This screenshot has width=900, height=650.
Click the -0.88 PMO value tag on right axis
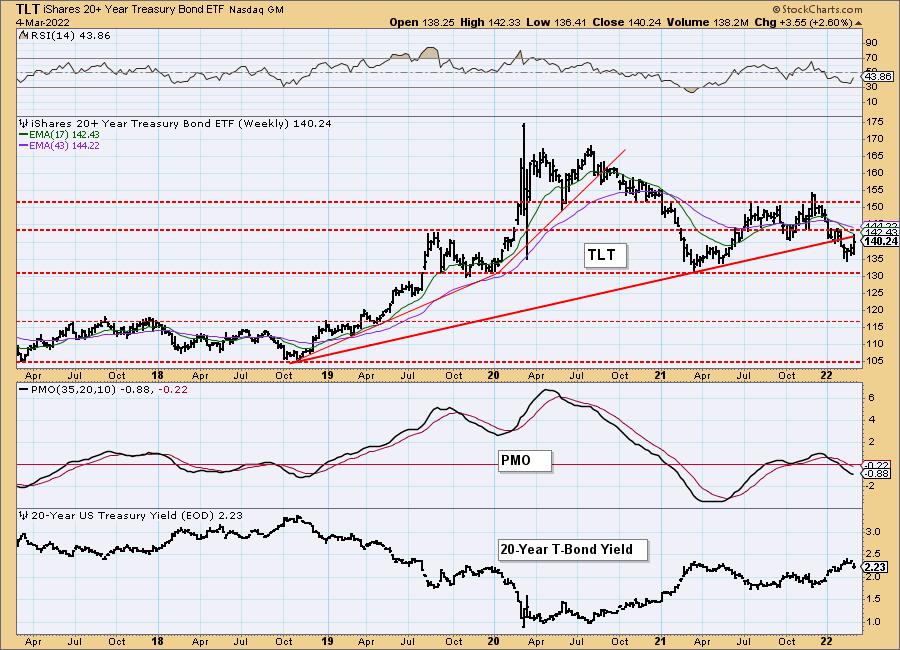[878, 473]
